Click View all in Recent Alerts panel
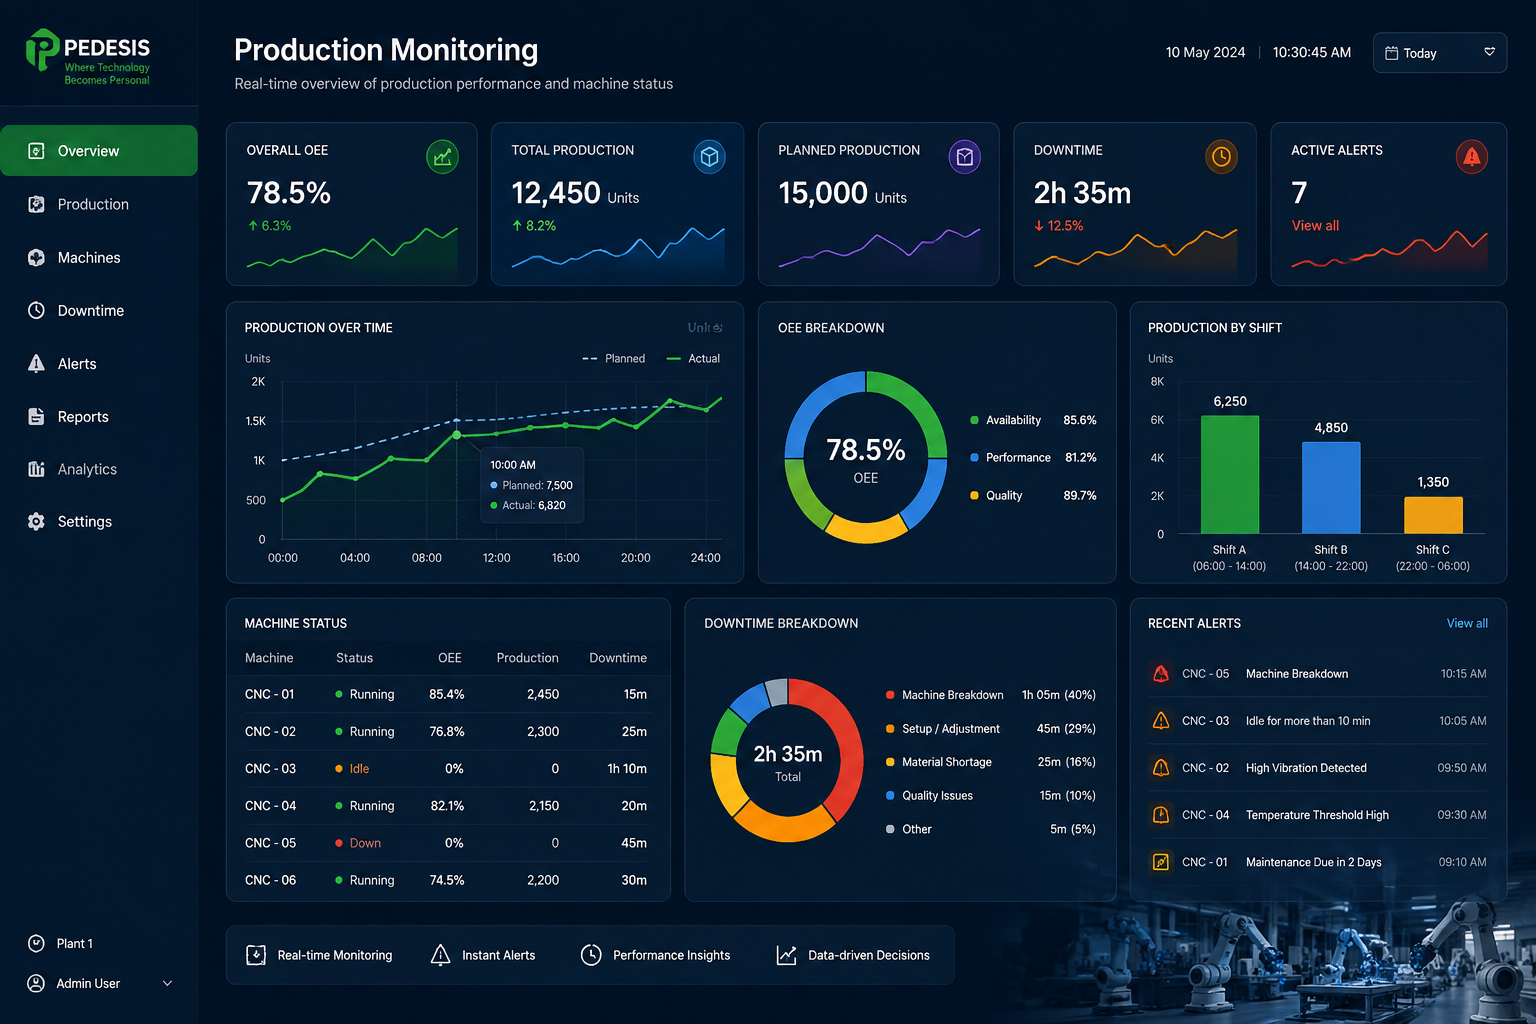This screenshot has width=1536, height=1024. click(x=1467, y=623)
